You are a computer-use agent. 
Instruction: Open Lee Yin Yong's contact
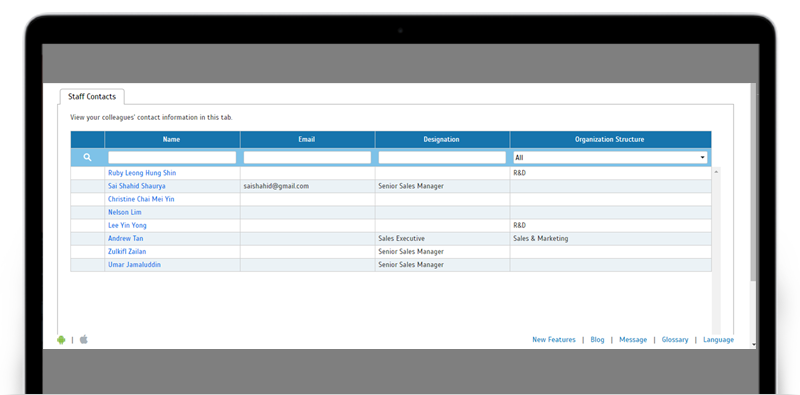[128, 225]
